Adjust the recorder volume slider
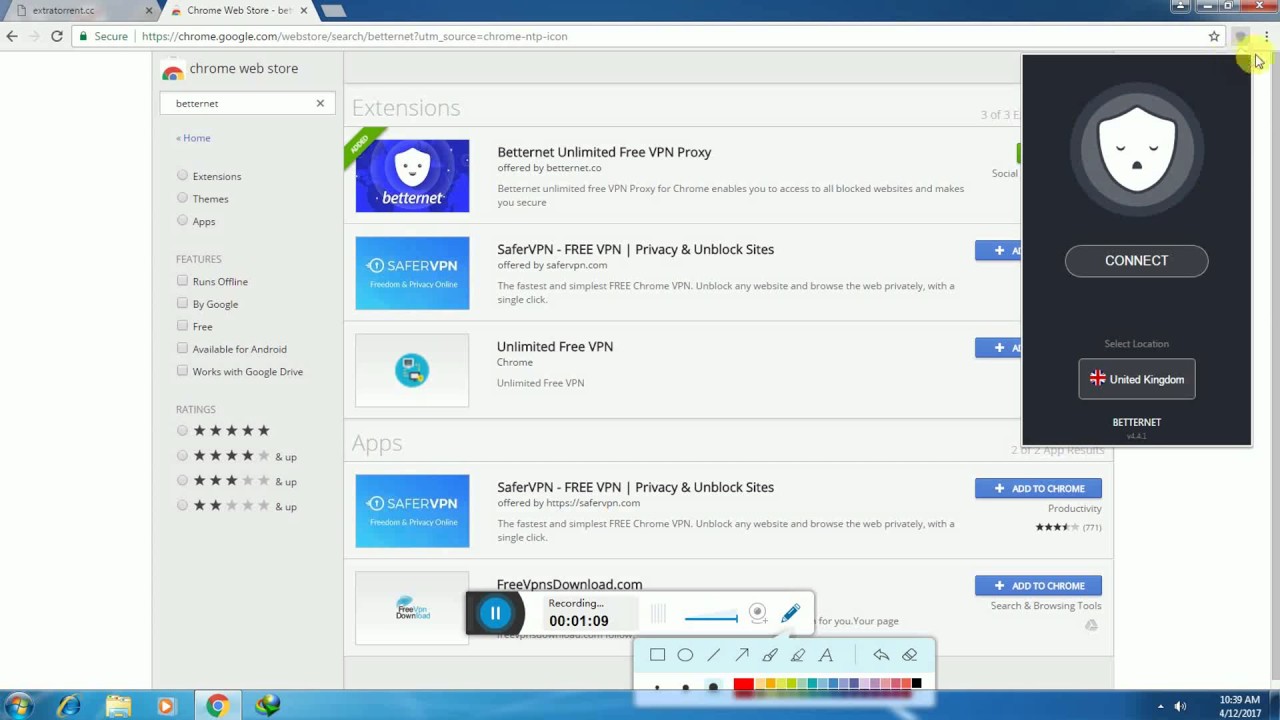1280x720 pixels. point(711,617)
